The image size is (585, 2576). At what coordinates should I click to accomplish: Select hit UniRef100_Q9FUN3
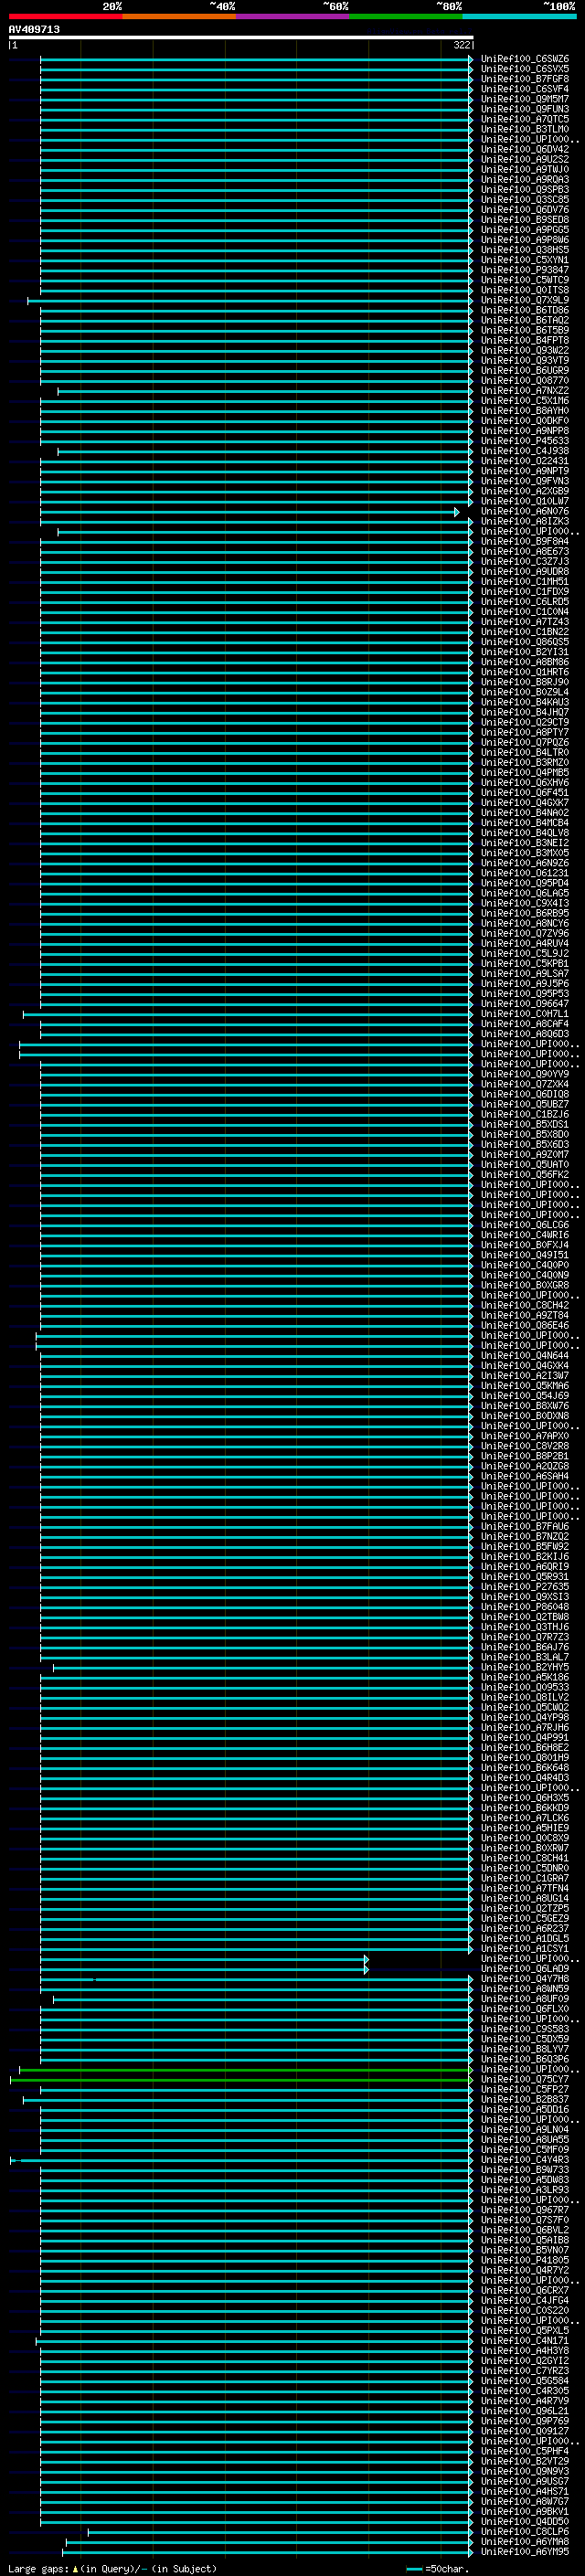524,110
